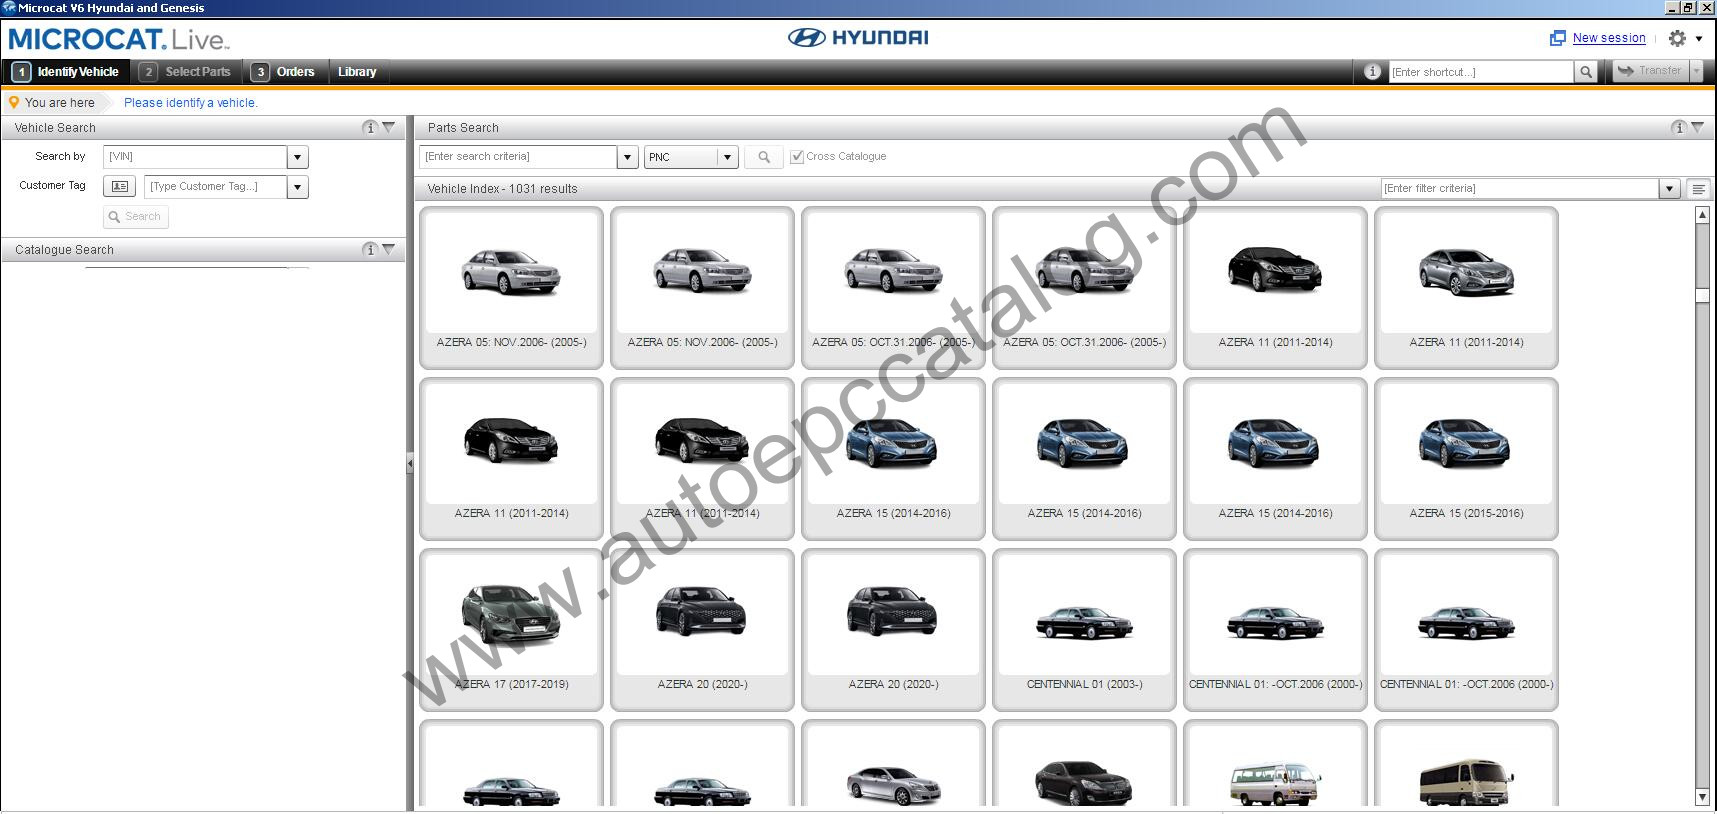Viewport: 1717px width, 814px height.
Task: Collapse the Vehicle Search panel triangle
Action: tap(389, 127)
